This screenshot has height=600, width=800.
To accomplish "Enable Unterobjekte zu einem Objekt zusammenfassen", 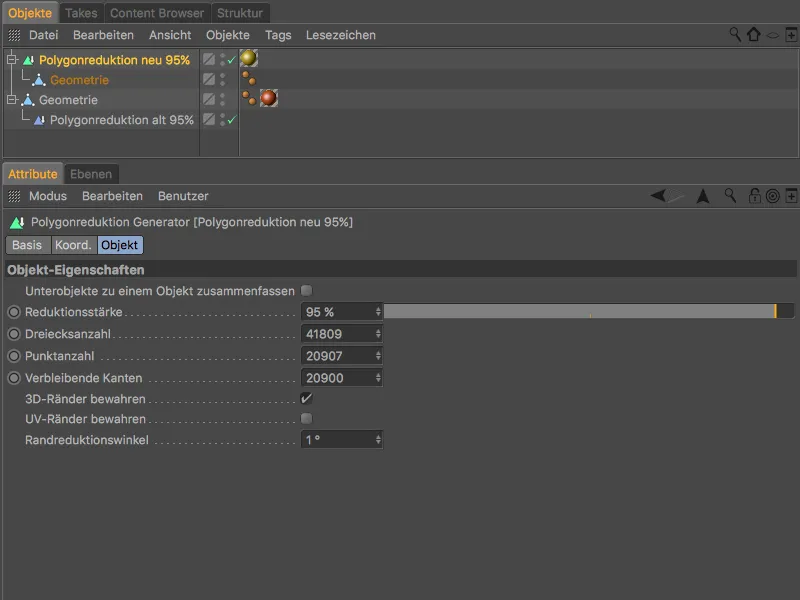I will click(x=307, y=291).
